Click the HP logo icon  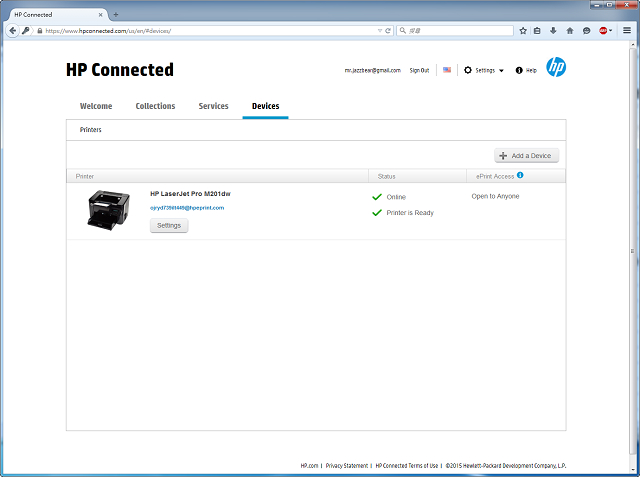click(x=556, y=68)
